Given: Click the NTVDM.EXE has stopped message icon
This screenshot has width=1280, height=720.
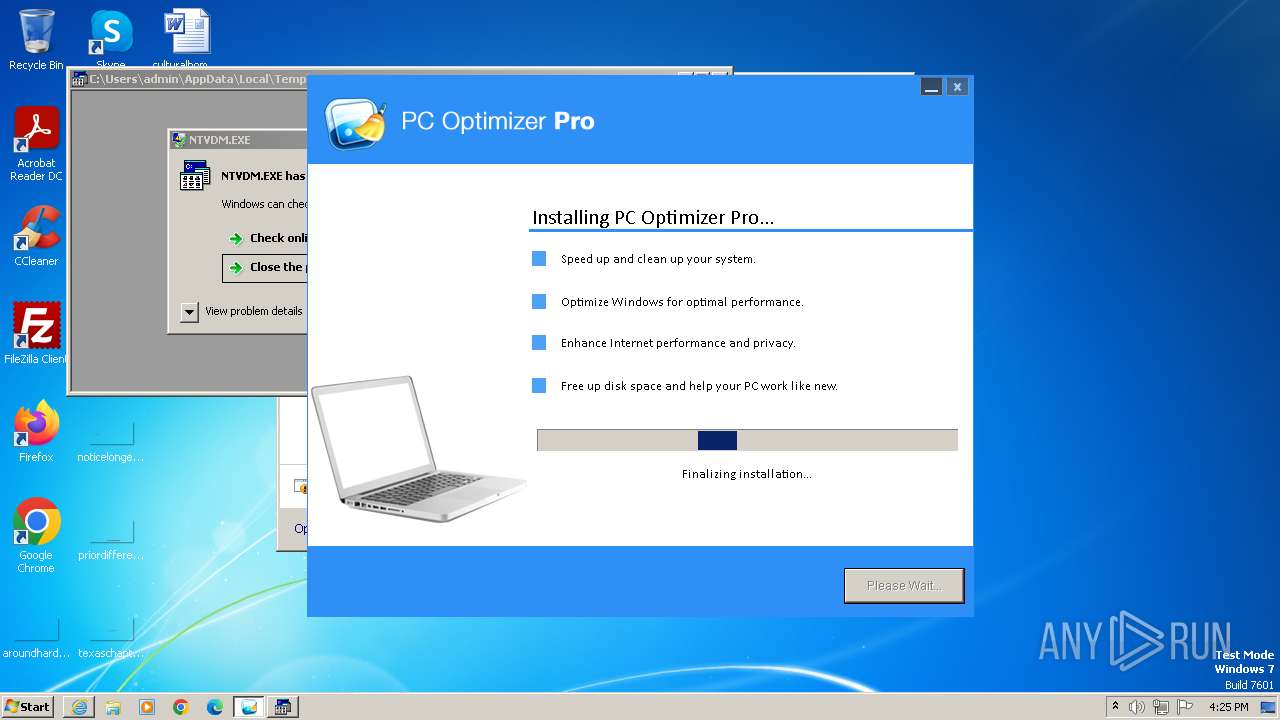Looking at the screenshot, I should pyautogui.click(x=195, y=177).
